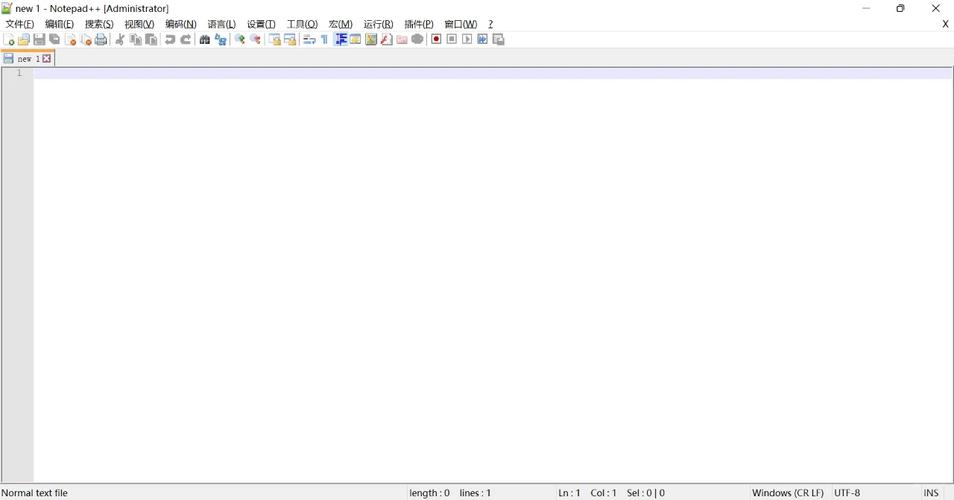The height and width of the screenshot is (500, 954).
Task: Toggle word wrap toolbar button
Action: pyautogui.click(x=309, y=40)
